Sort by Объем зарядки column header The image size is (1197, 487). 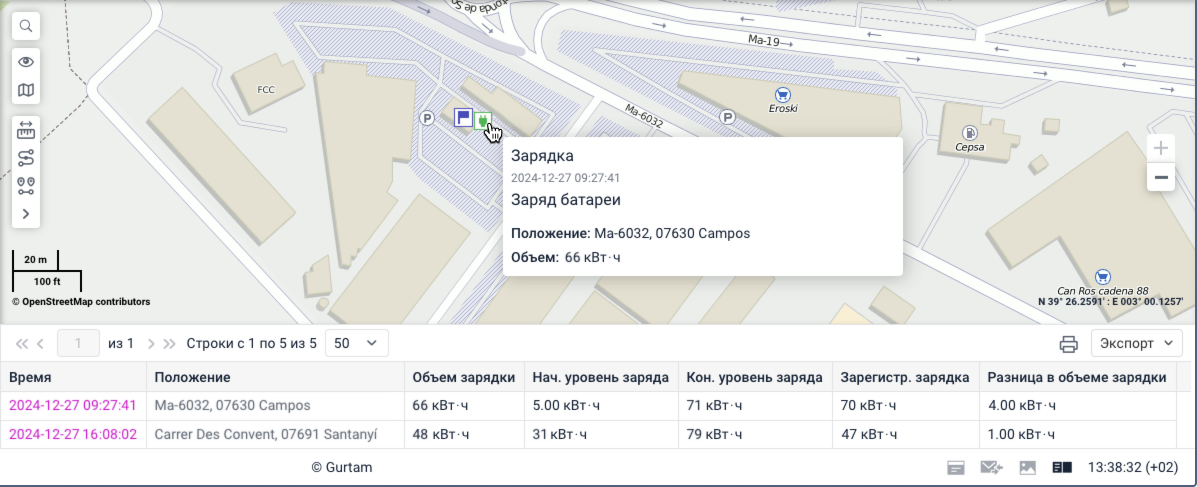coord(463,377)
